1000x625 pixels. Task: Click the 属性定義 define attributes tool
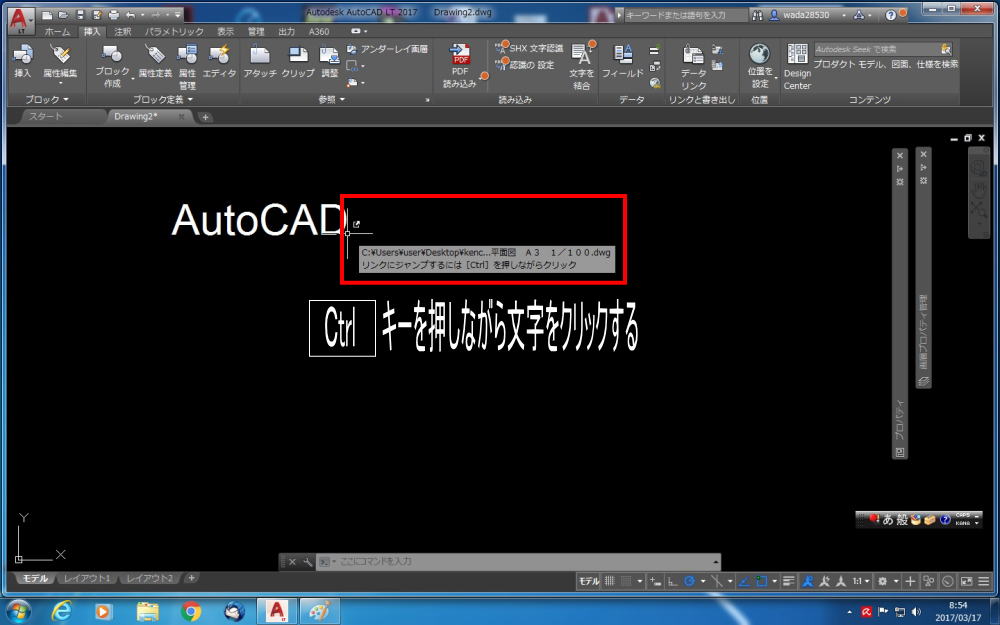(155, 62)
